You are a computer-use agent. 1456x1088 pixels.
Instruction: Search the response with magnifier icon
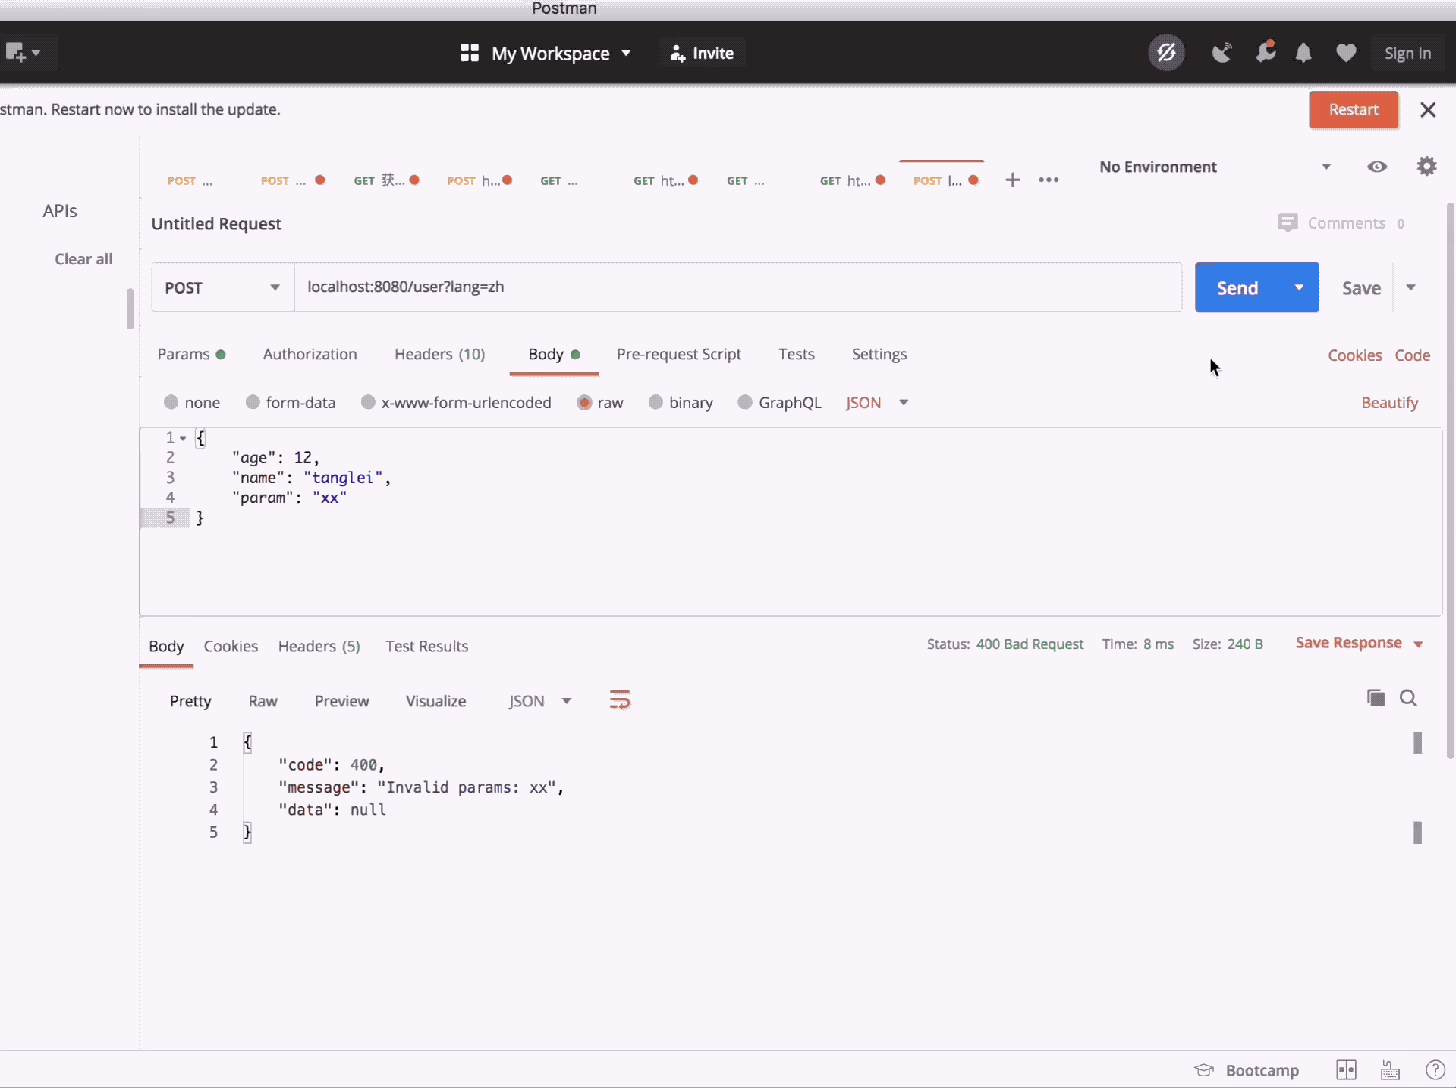[x=1408, y=698]
